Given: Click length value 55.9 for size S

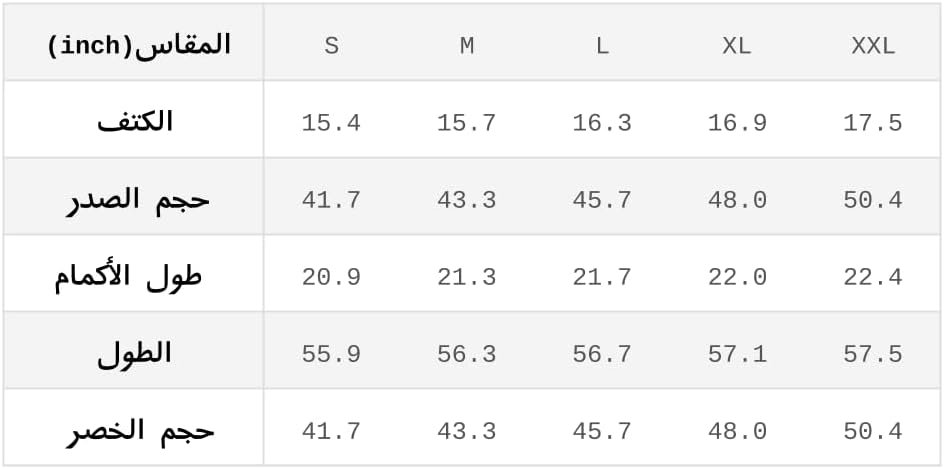Looking at the screenshot, I should tap(331, 354).
